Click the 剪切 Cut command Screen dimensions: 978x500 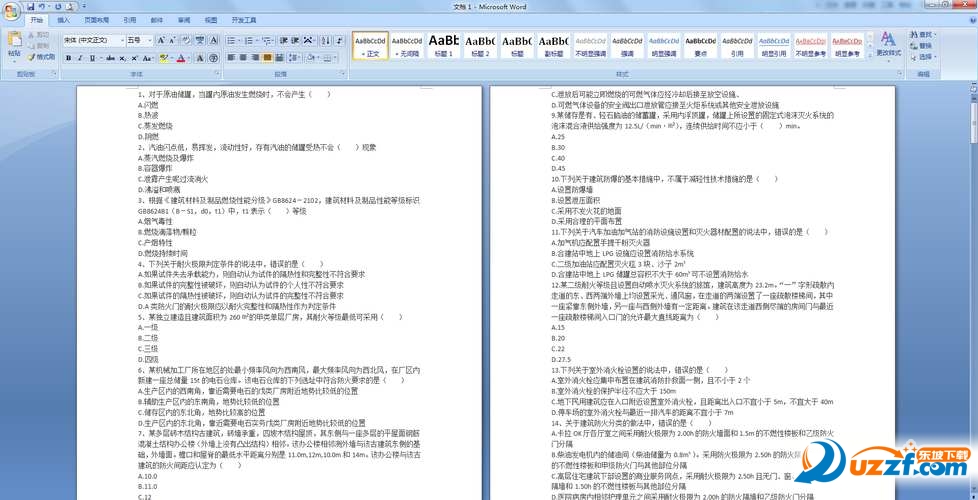click(x=39, y=35)
